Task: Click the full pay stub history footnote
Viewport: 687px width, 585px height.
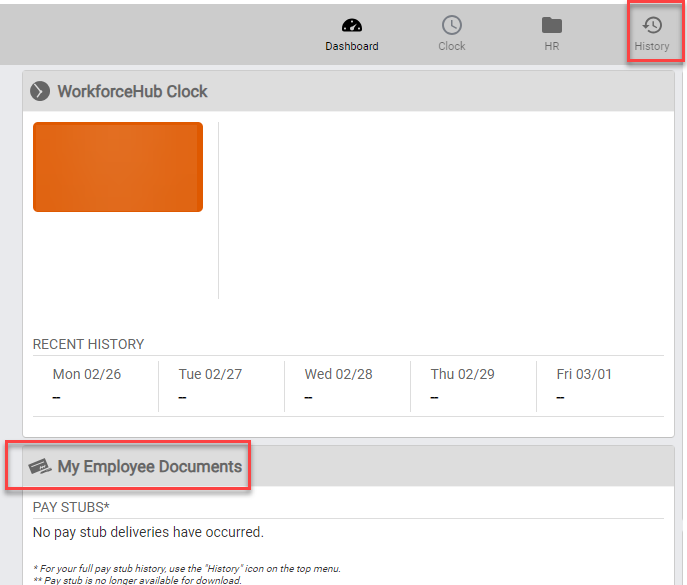Action: click(x=187, y=568)
